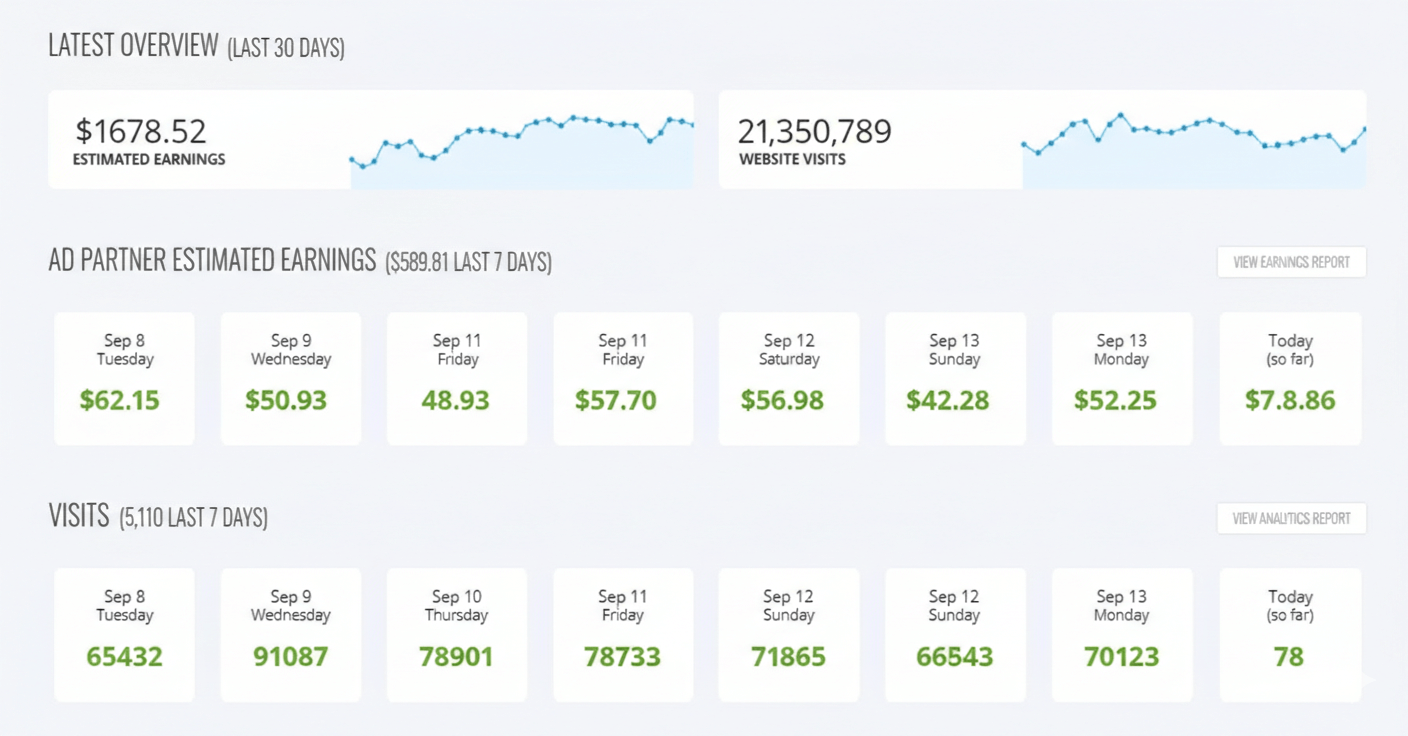Open the Today so far visits tile
The image size is (1408, 736).
click(x=1290, y=634)
